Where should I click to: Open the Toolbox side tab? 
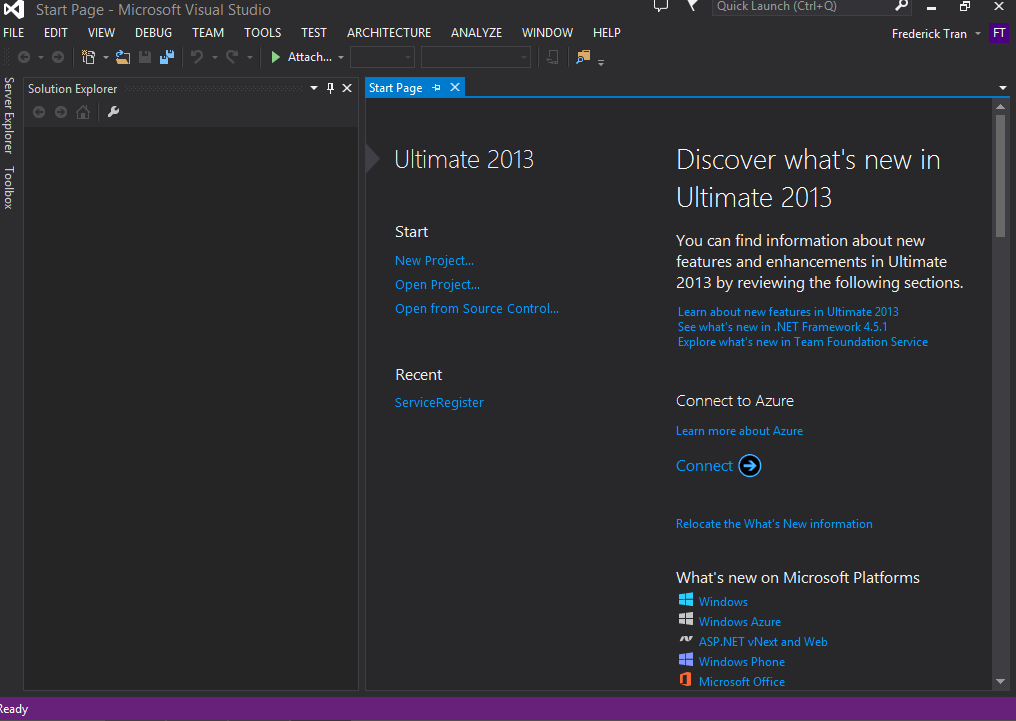8,187
